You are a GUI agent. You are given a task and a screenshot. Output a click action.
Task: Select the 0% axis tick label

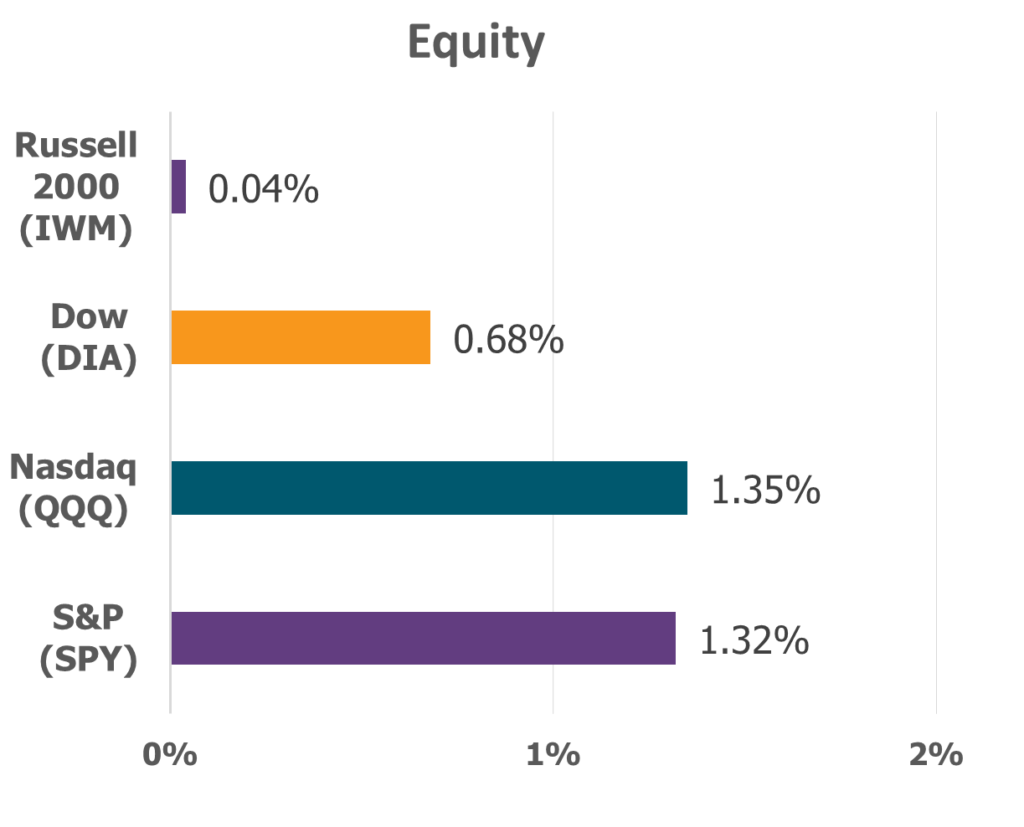[x=170, y=754]
